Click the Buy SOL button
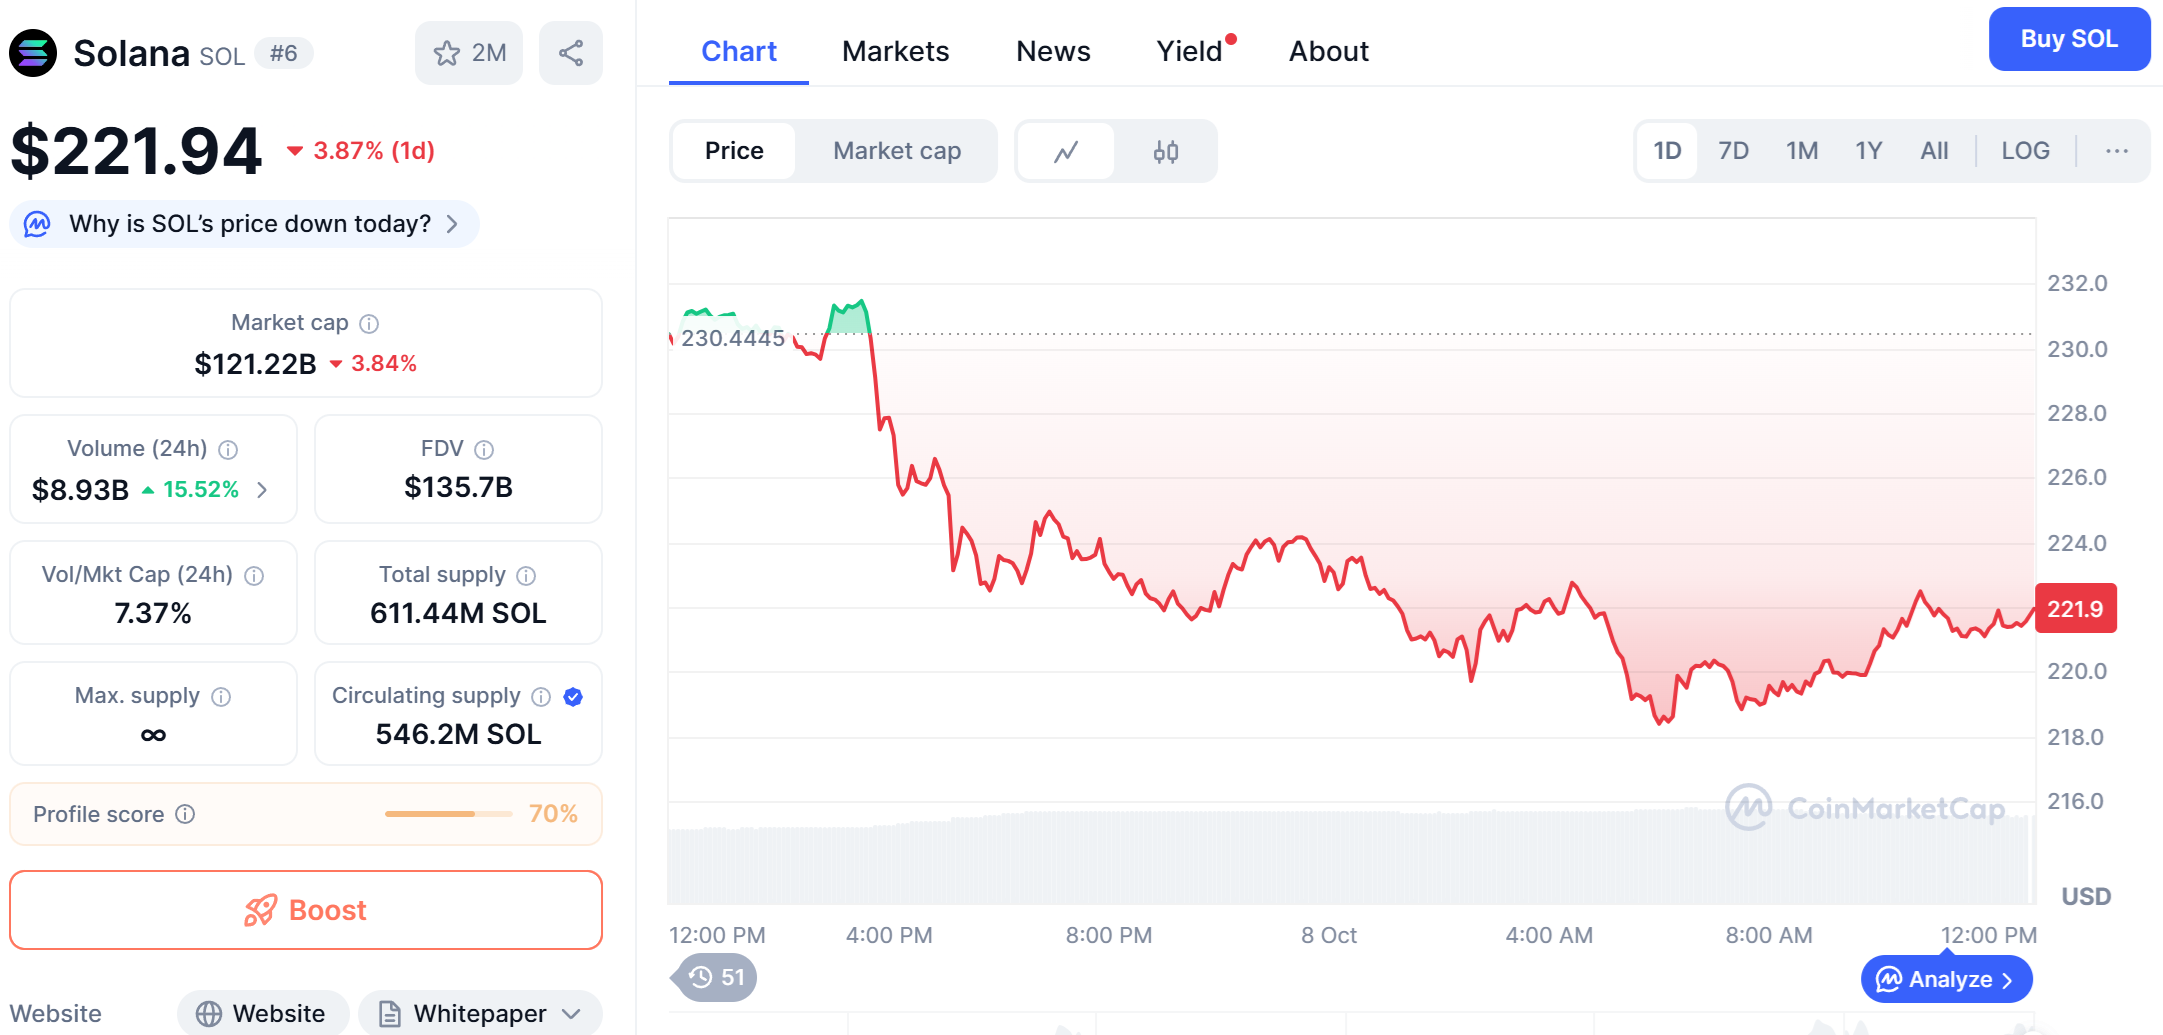 [2068, 39]
